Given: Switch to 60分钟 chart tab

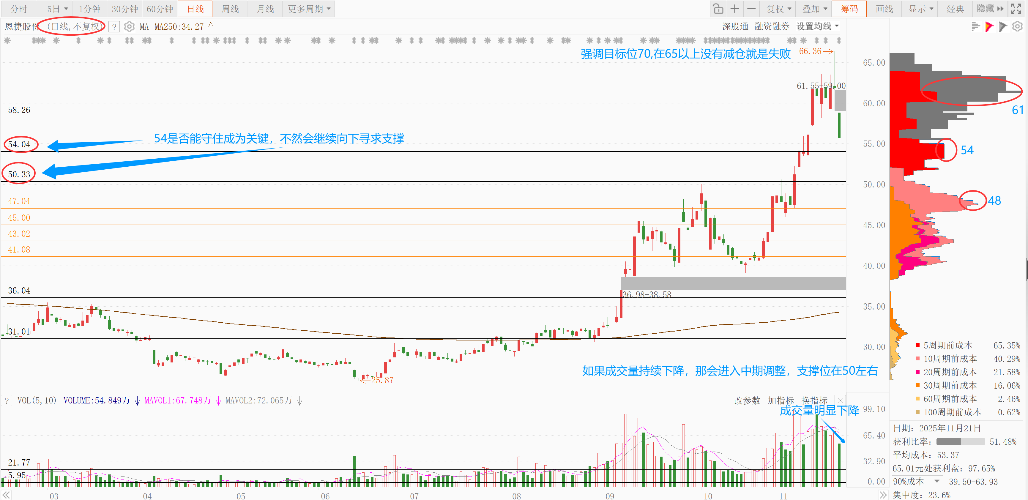Looking at the screenshot, I should [x=160, y=9].
